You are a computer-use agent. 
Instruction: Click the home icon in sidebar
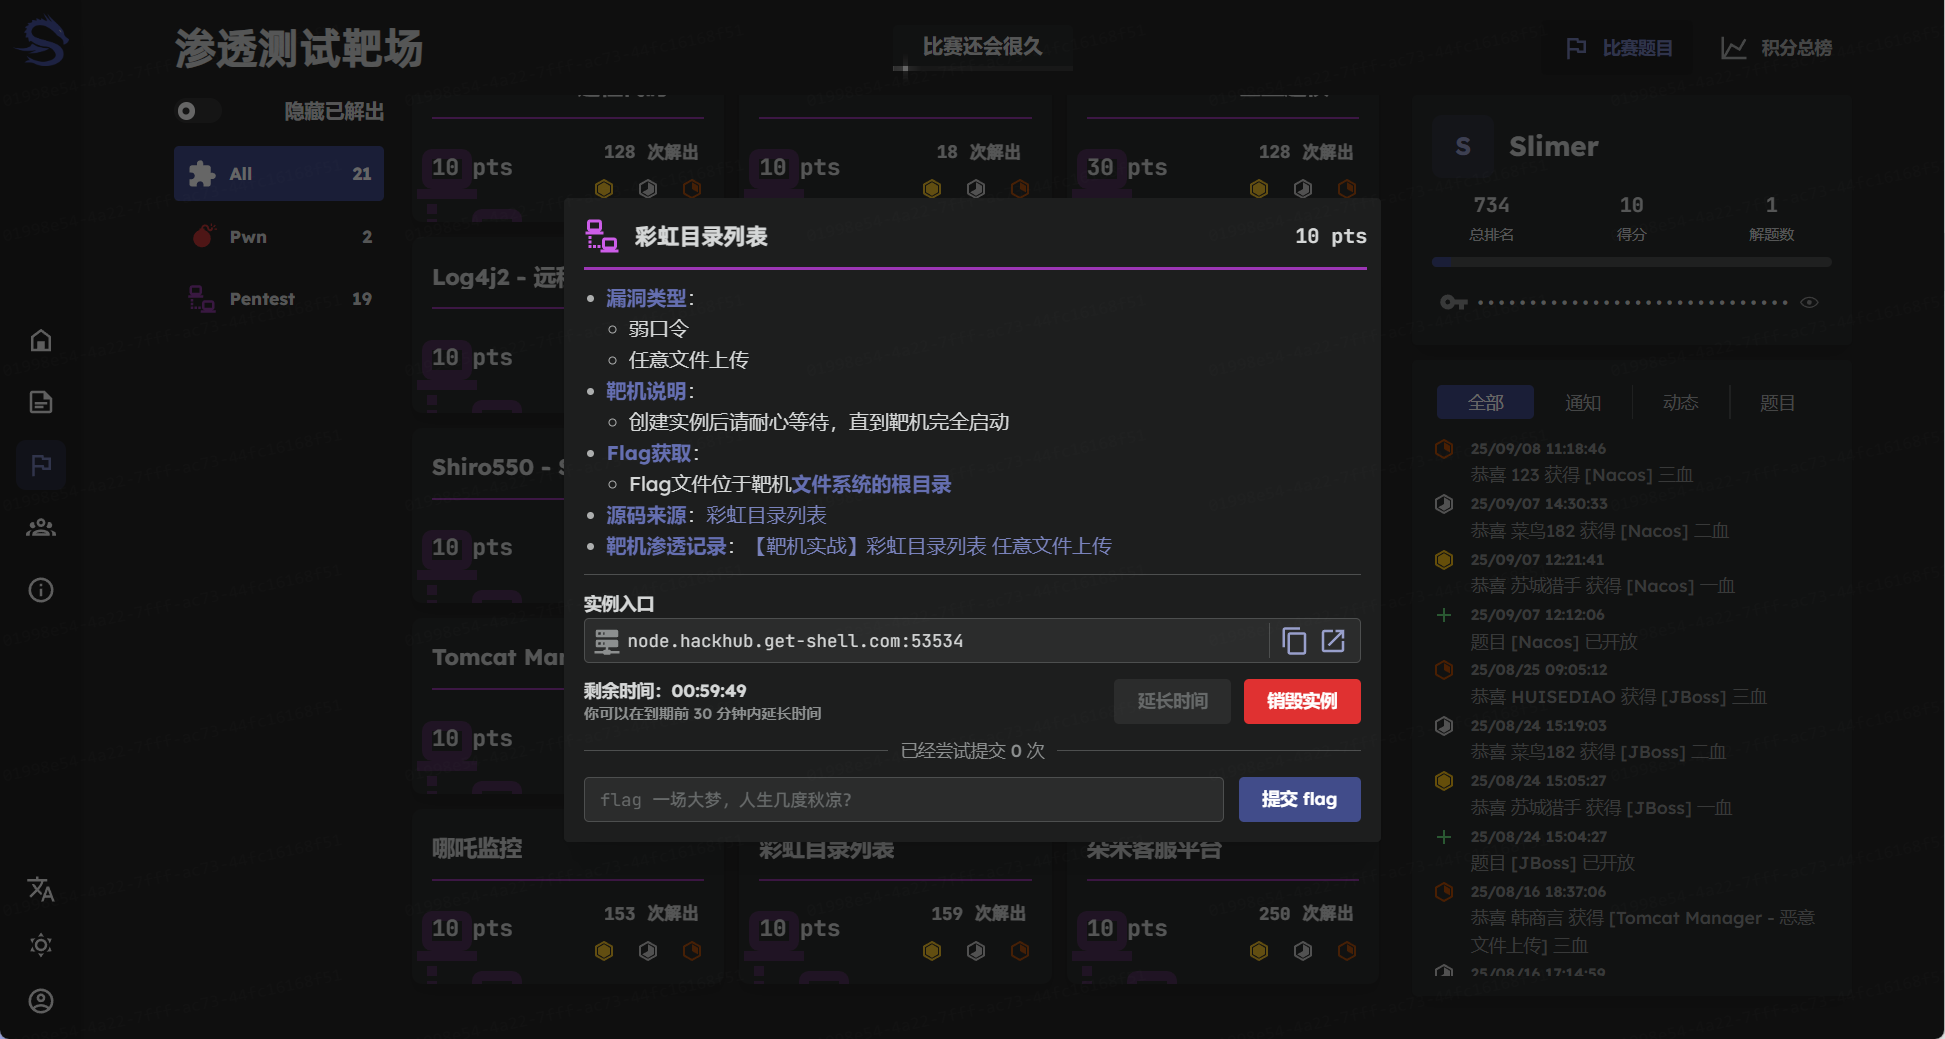point(41,341)
